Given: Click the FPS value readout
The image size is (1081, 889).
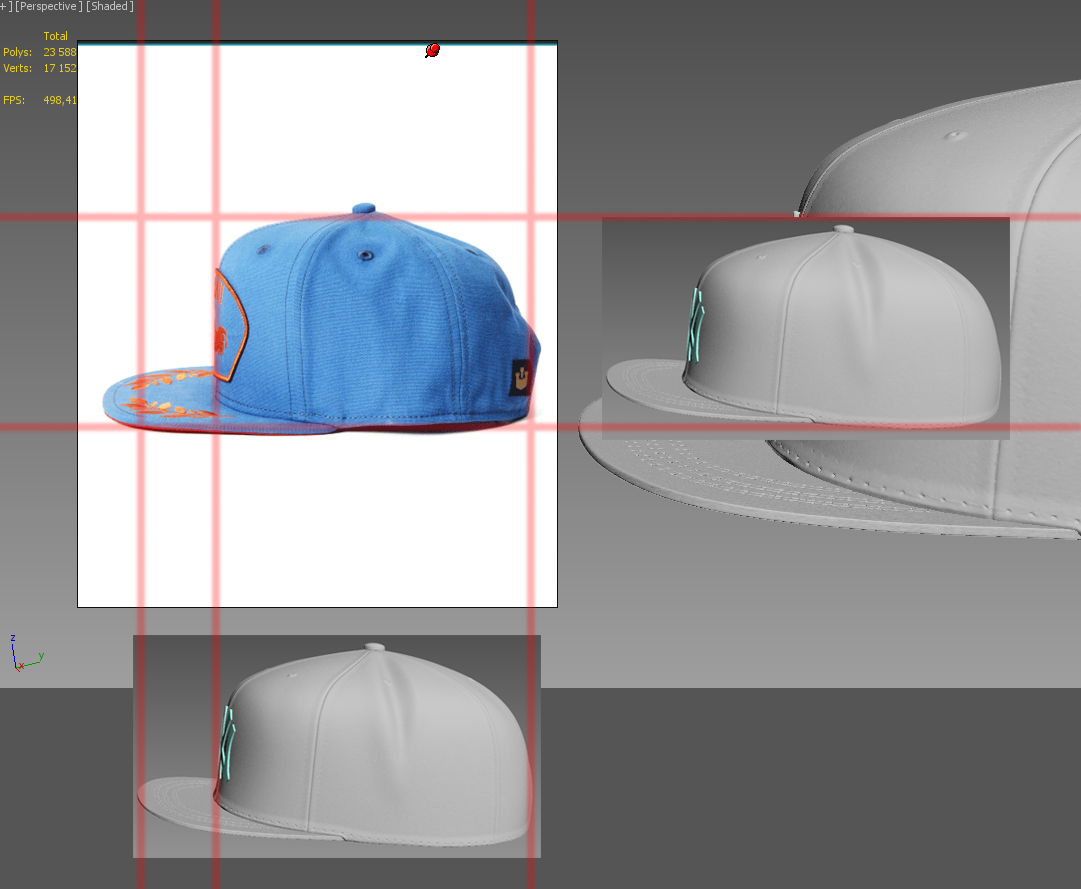Looking at the screenshot, I should [59, 100].
